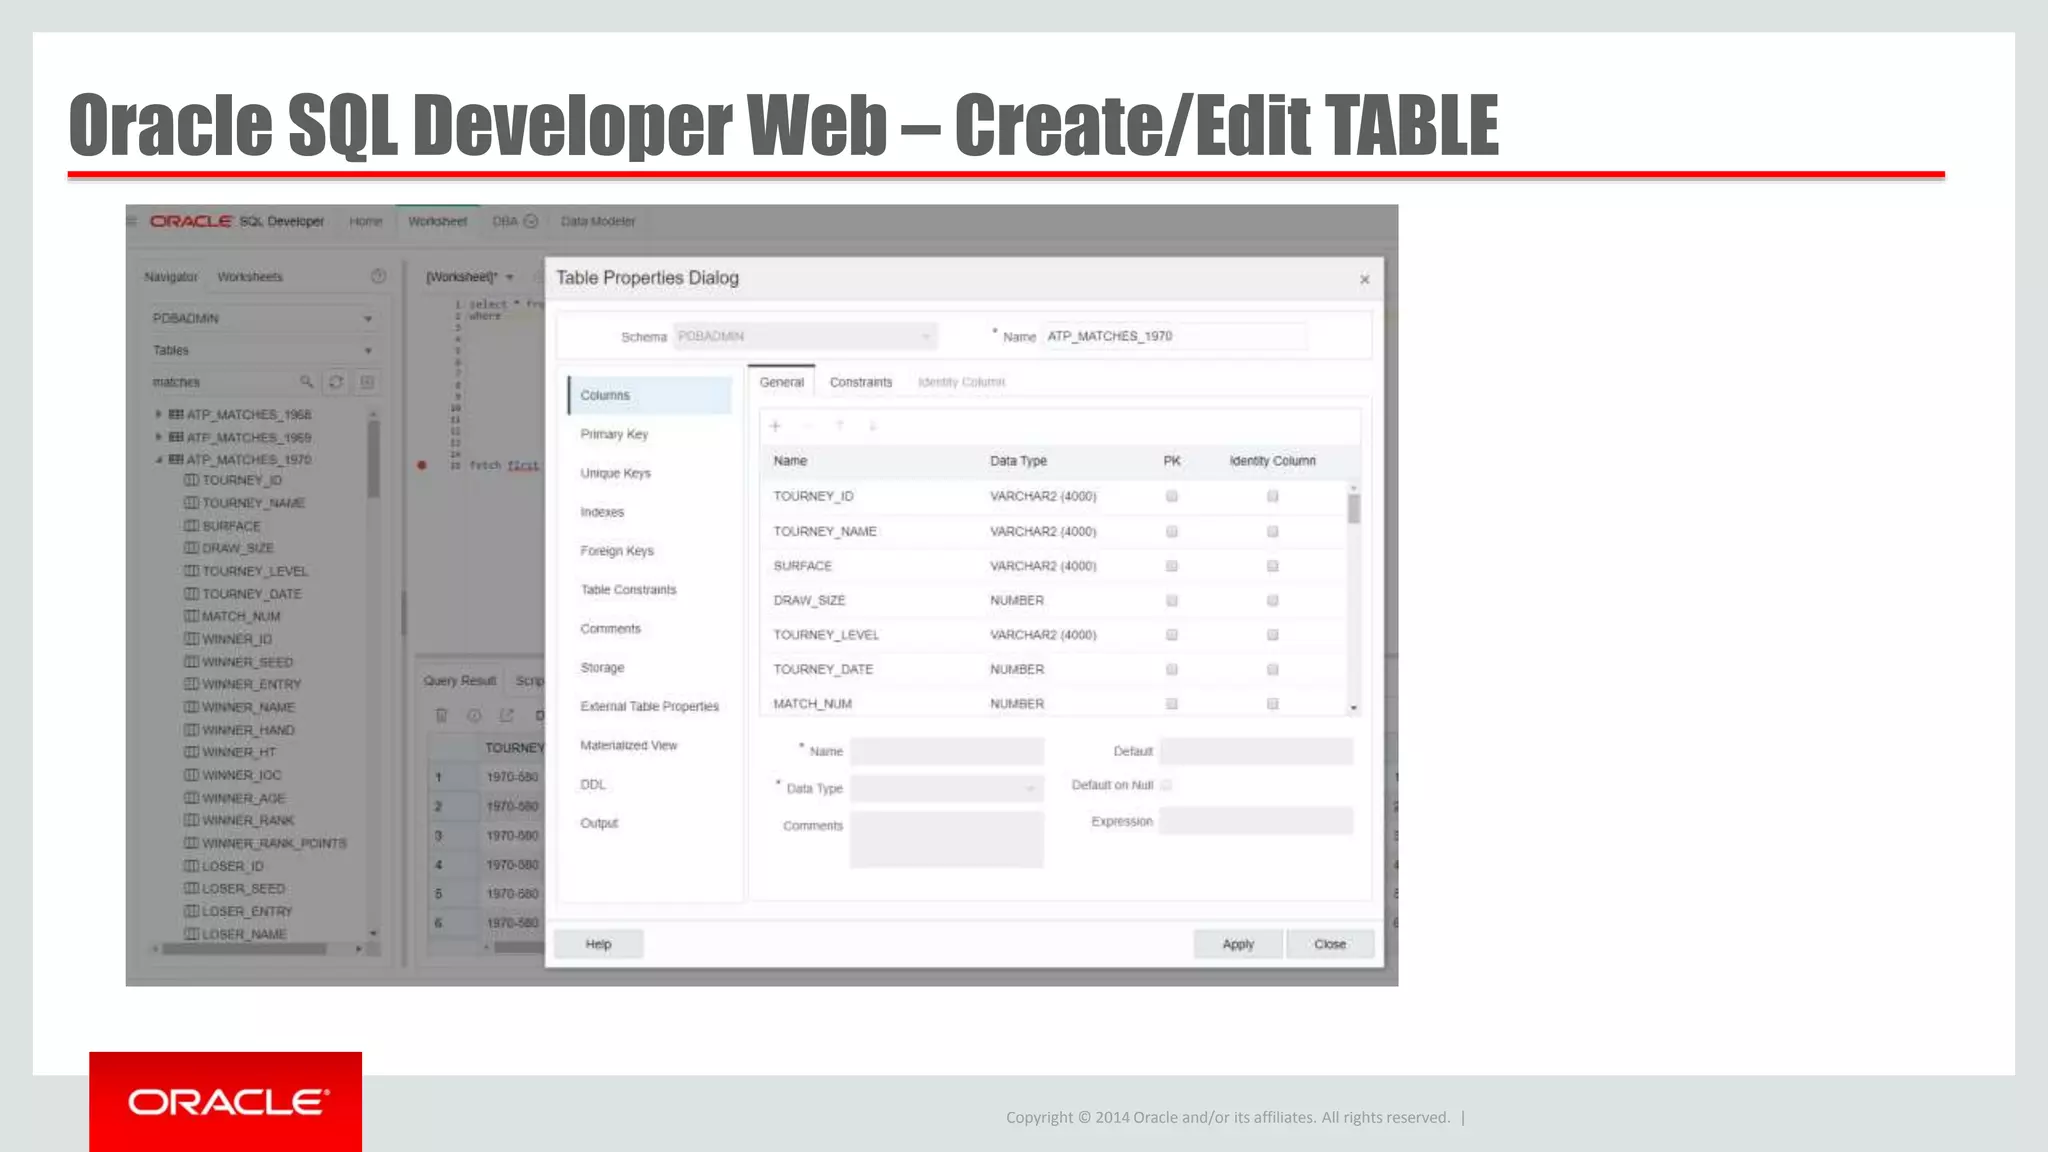Switch to the Constraints tab
The height and width of the screenshot is (1152, 2048).
[x=861, y=382]
